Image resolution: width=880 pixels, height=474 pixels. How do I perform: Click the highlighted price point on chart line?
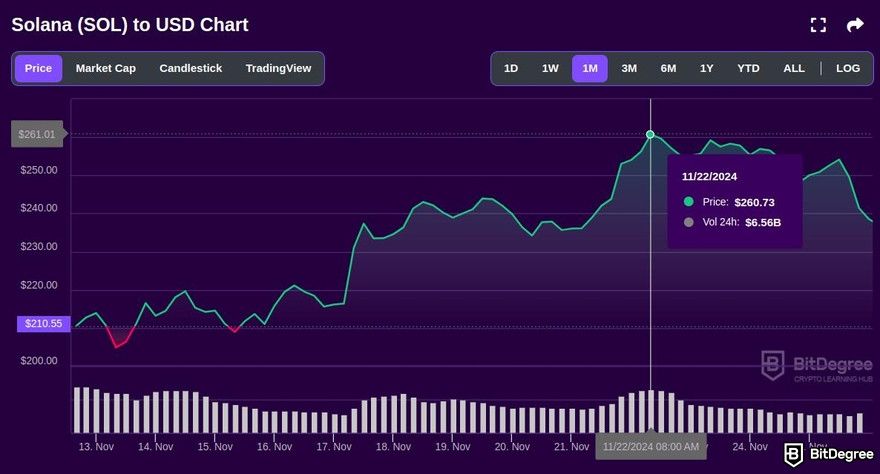click(650, 134)
